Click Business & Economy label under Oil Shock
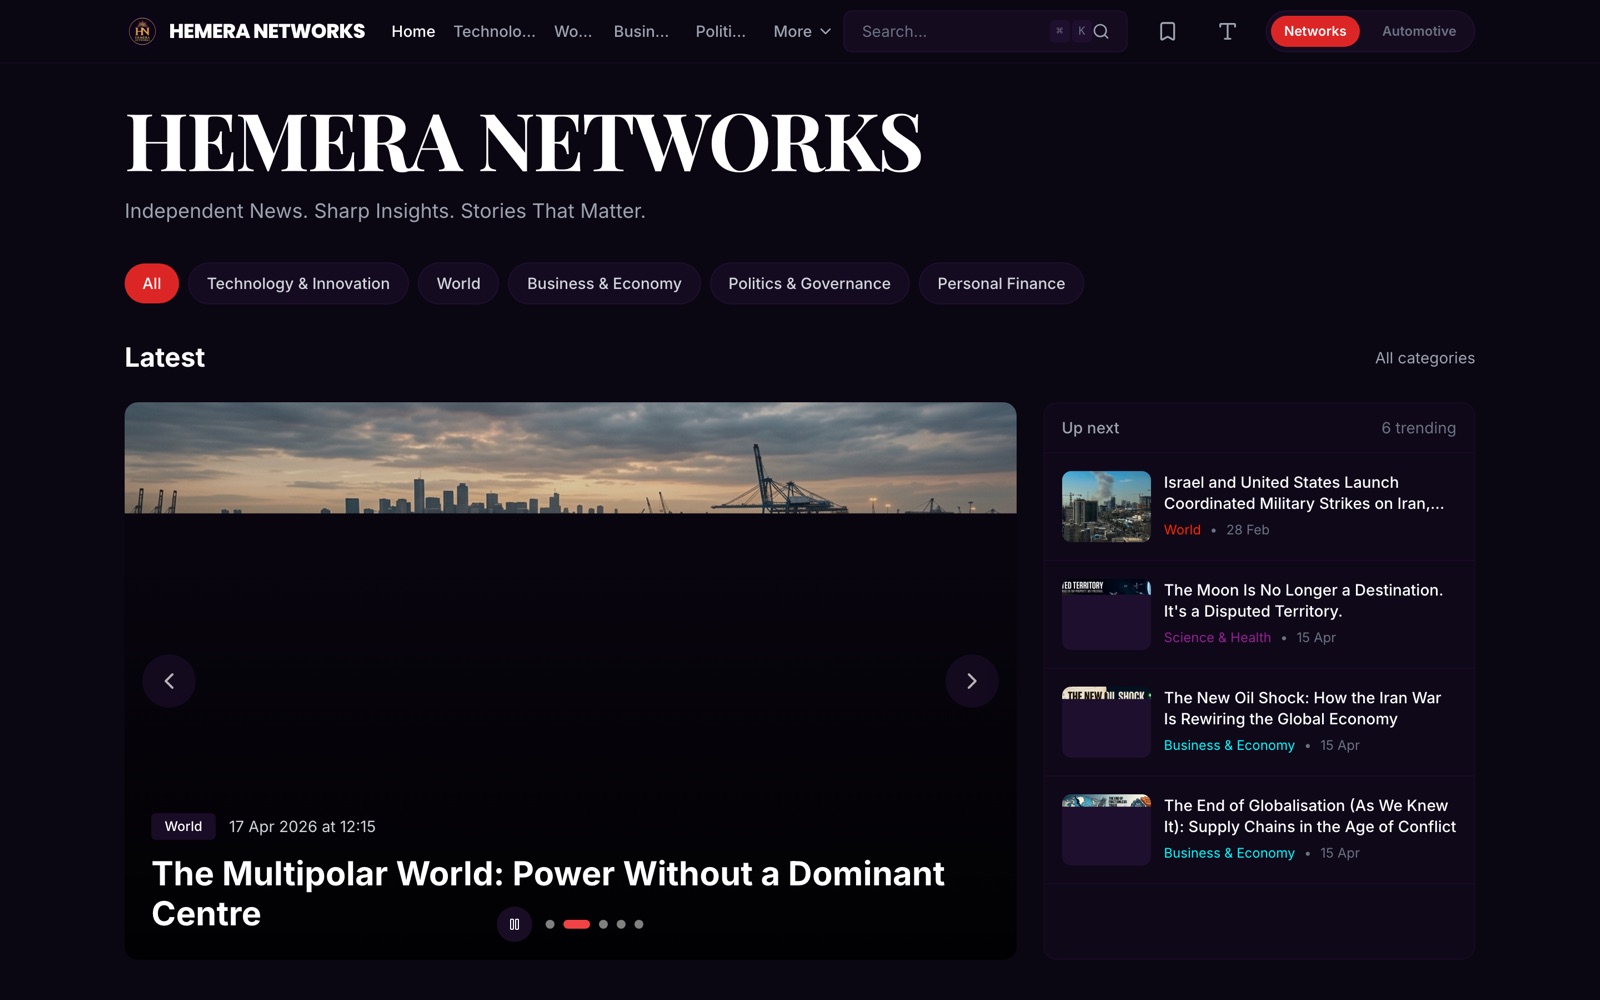 [1229, 745]
